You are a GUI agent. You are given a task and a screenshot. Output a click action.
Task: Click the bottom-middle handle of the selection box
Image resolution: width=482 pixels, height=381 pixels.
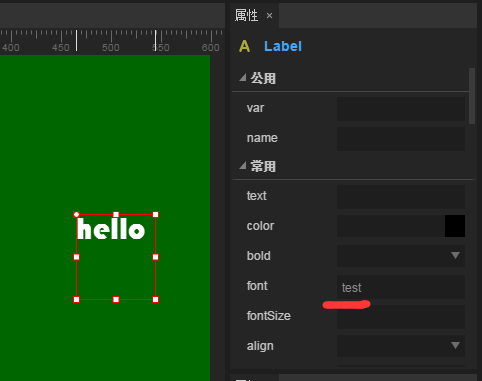point(116,299)
